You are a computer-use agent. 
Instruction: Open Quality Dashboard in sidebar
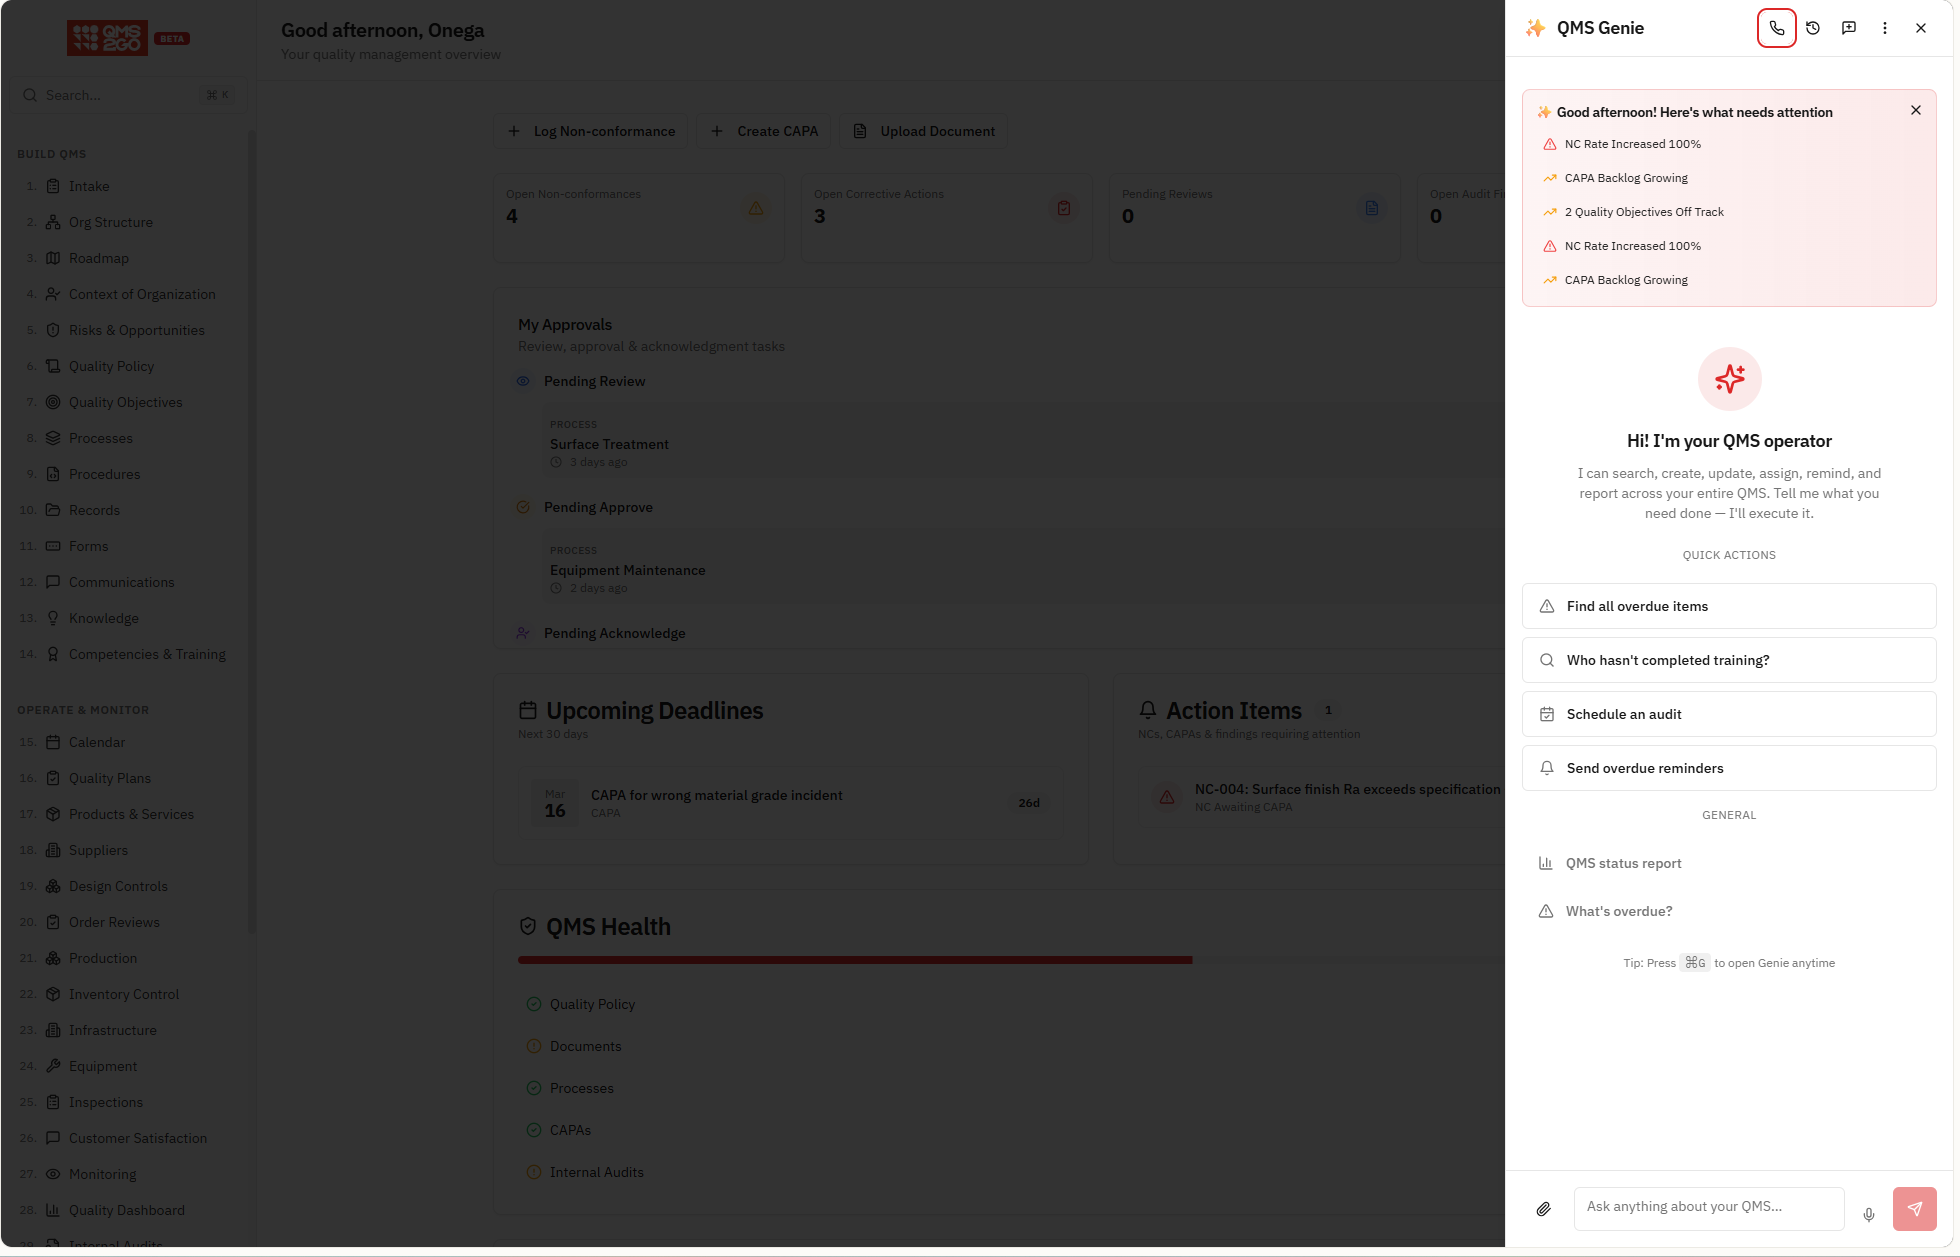[126, 1210]
